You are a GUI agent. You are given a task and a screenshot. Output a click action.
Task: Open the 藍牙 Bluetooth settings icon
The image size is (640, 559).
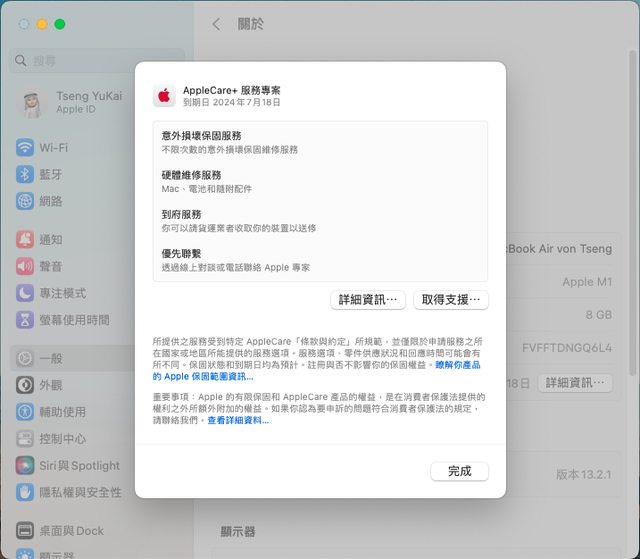pos(25,174)
